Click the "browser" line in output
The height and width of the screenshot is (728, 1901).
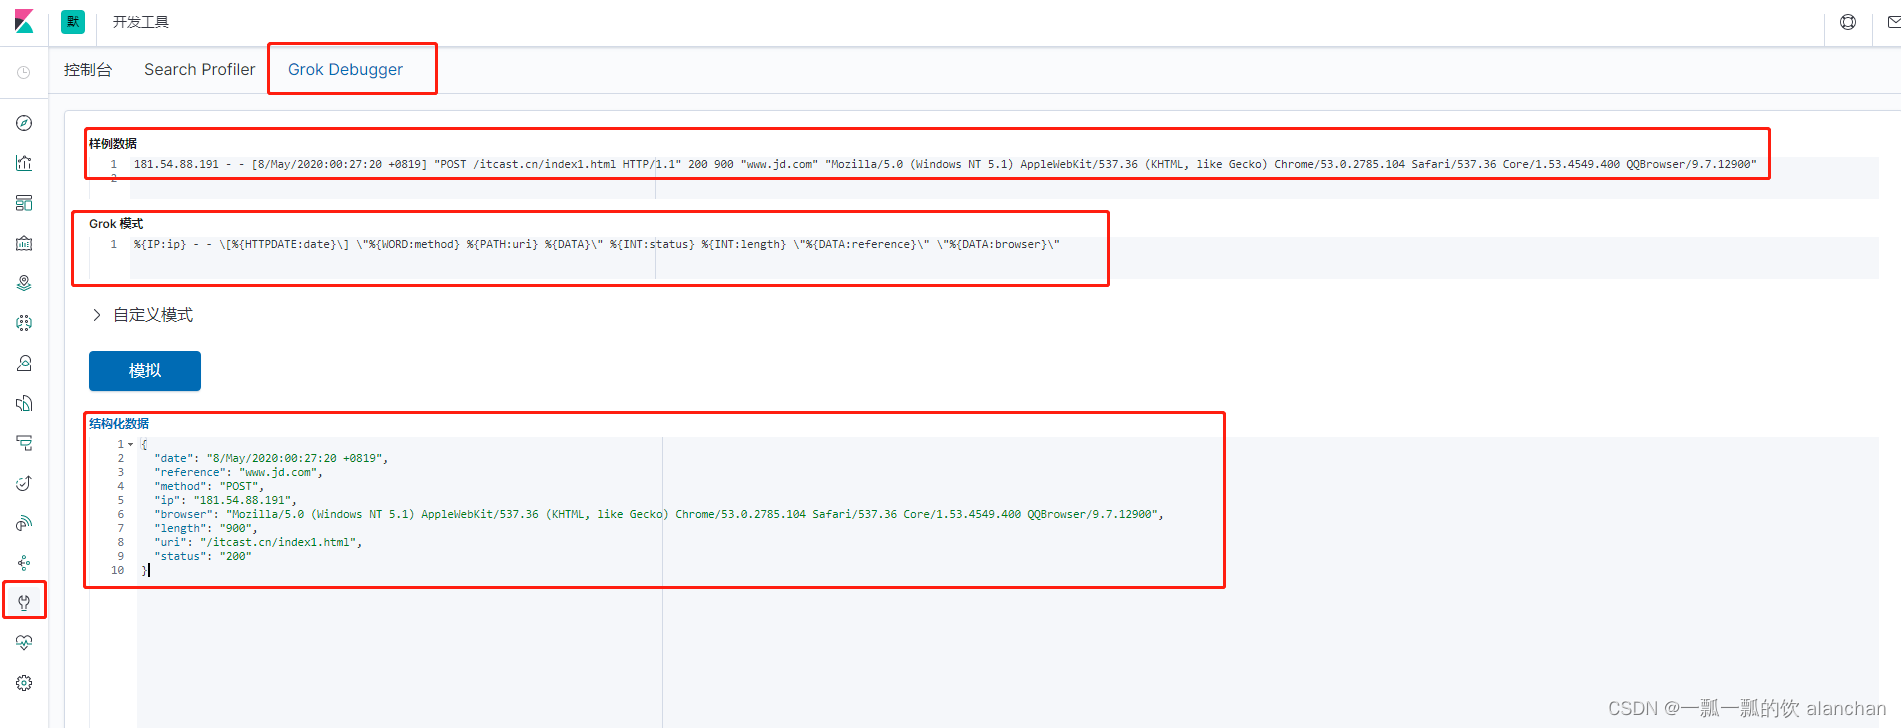coord(659,514)
